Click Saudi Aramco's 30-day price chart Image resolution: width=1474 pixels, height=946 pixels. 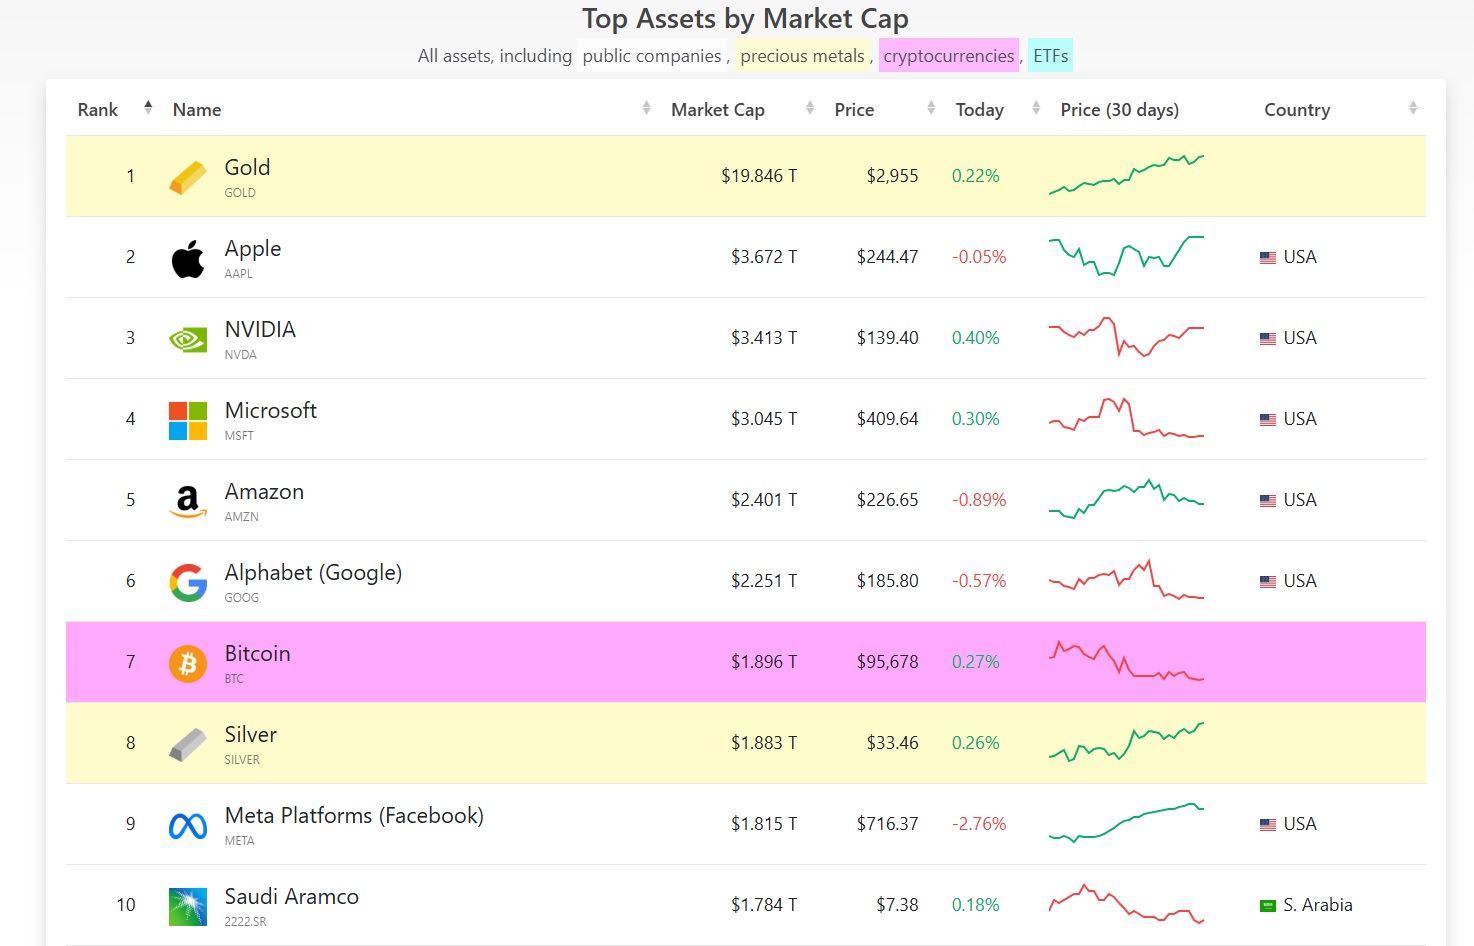(x=1126, y=904)
